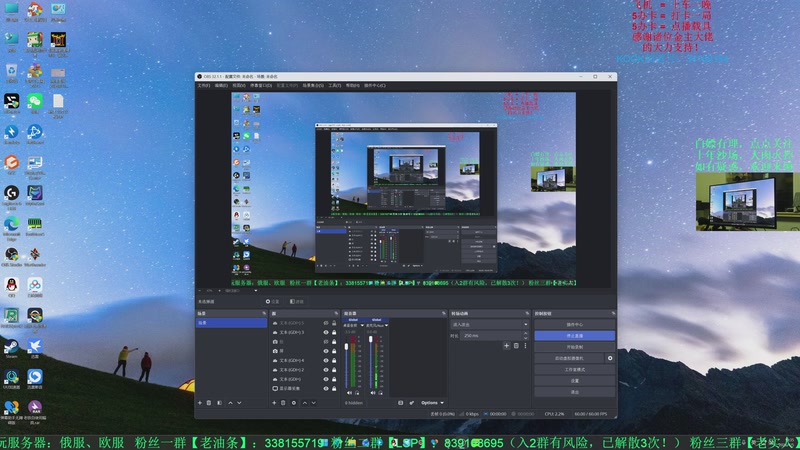Open Steam desktop icon
Viewport: 800px width, 450px height.
(x=11, y=348)
